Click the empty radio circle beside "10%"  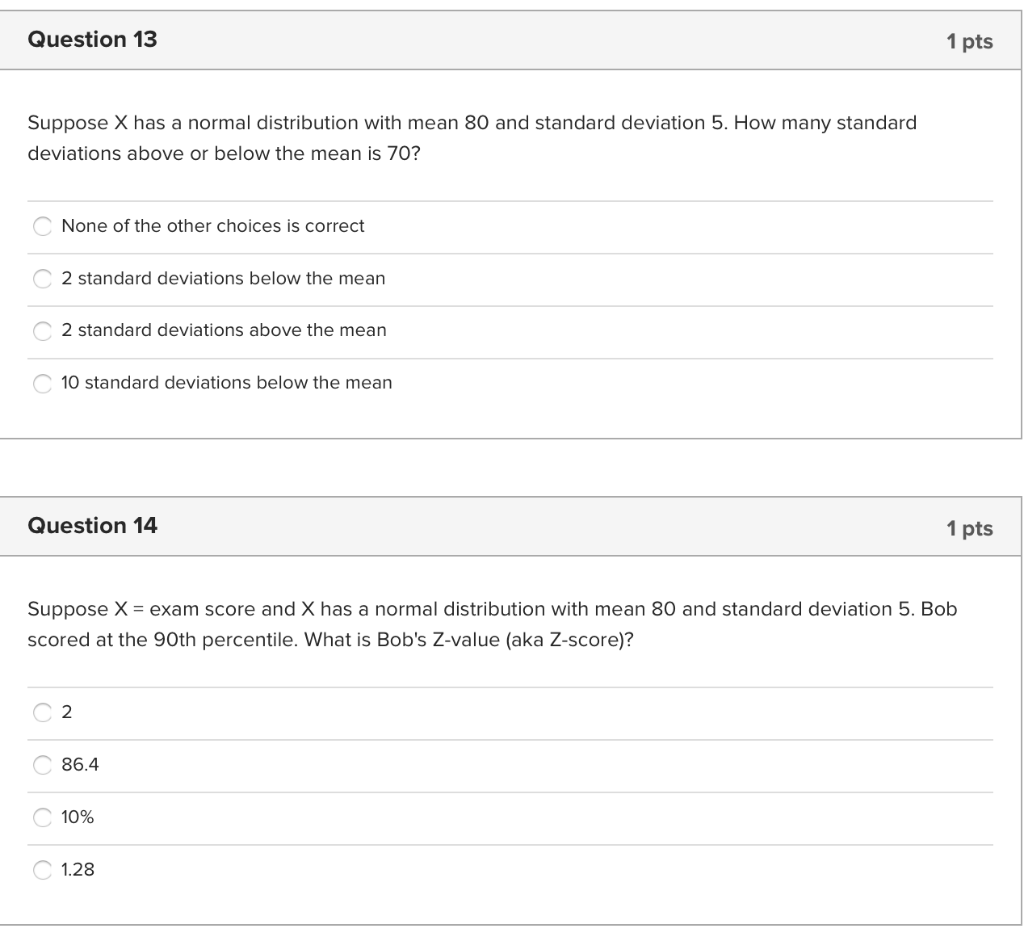(x=42, y=817)
